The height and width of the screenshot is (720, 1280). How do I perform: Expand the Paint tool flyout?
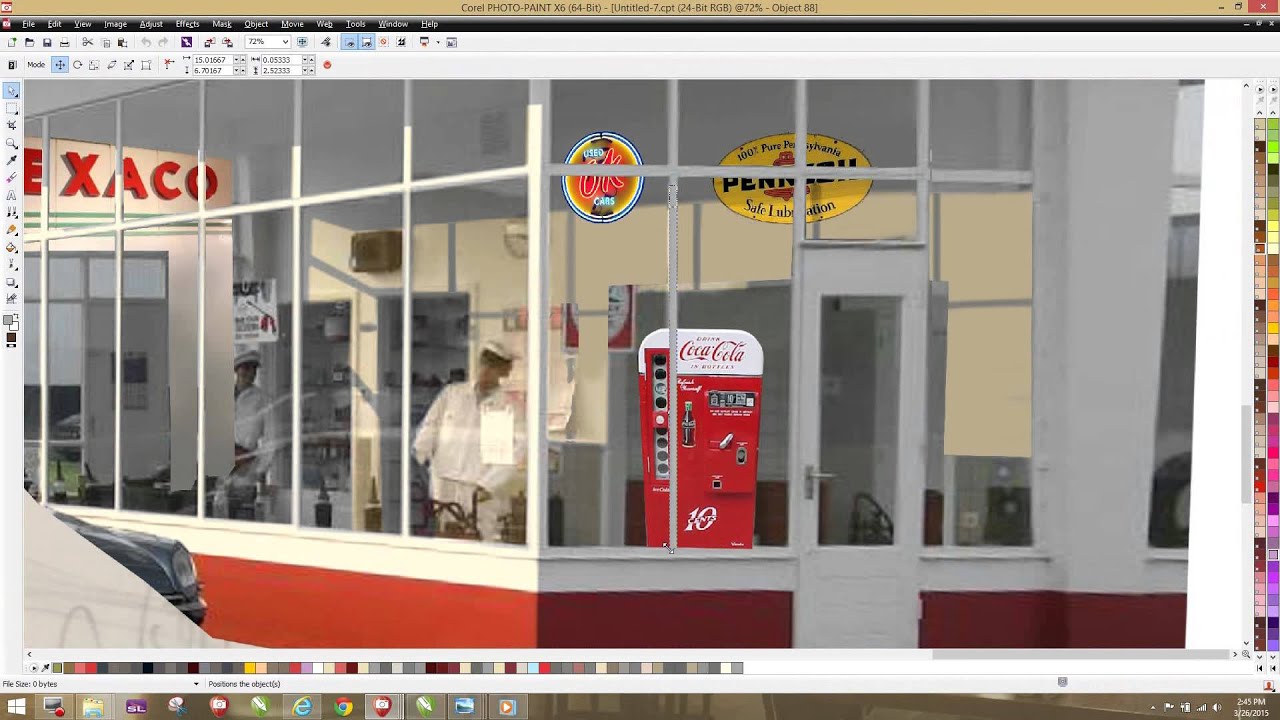click(x=17, y=234)
